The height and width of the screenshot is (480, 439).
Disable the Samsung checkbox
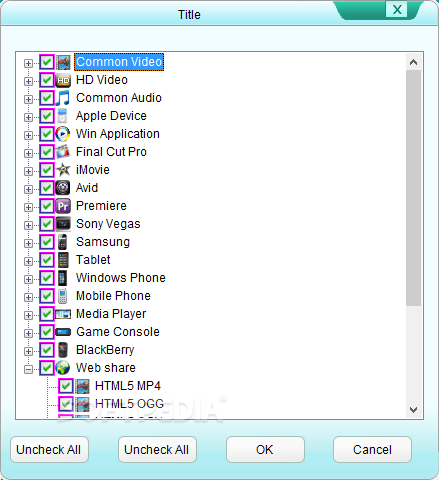tap(47, 242)
